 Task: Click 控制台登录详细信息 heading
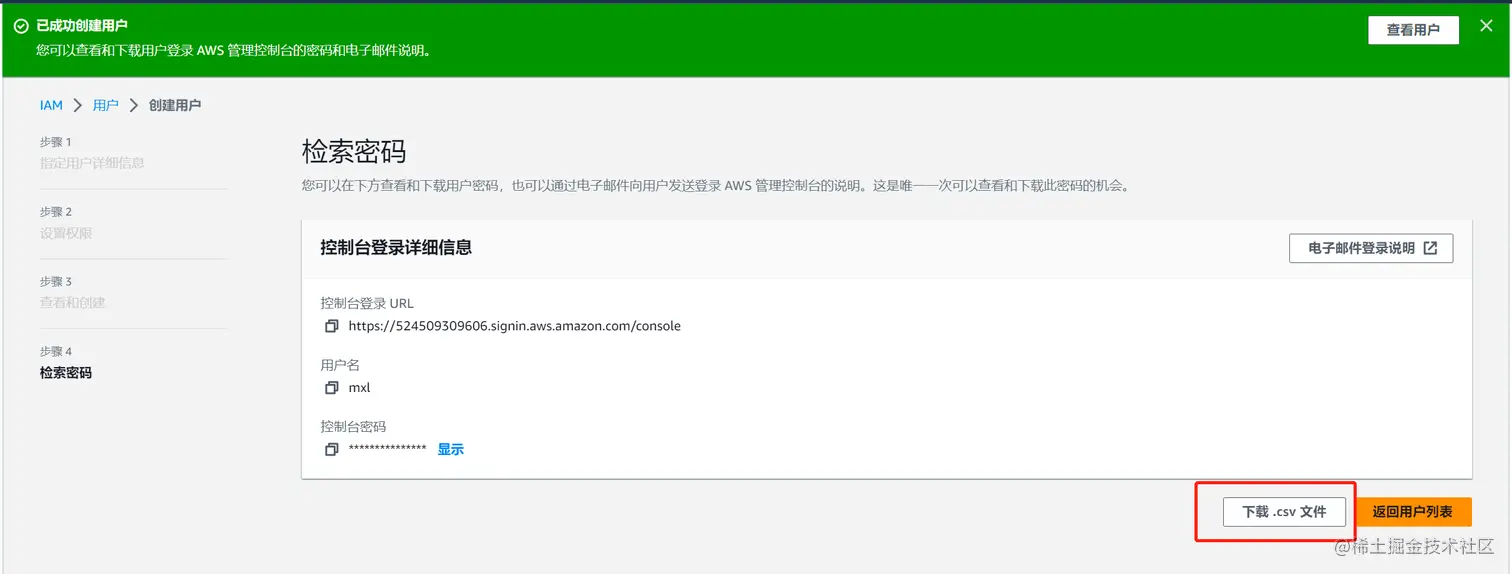(x=396, y=247)
